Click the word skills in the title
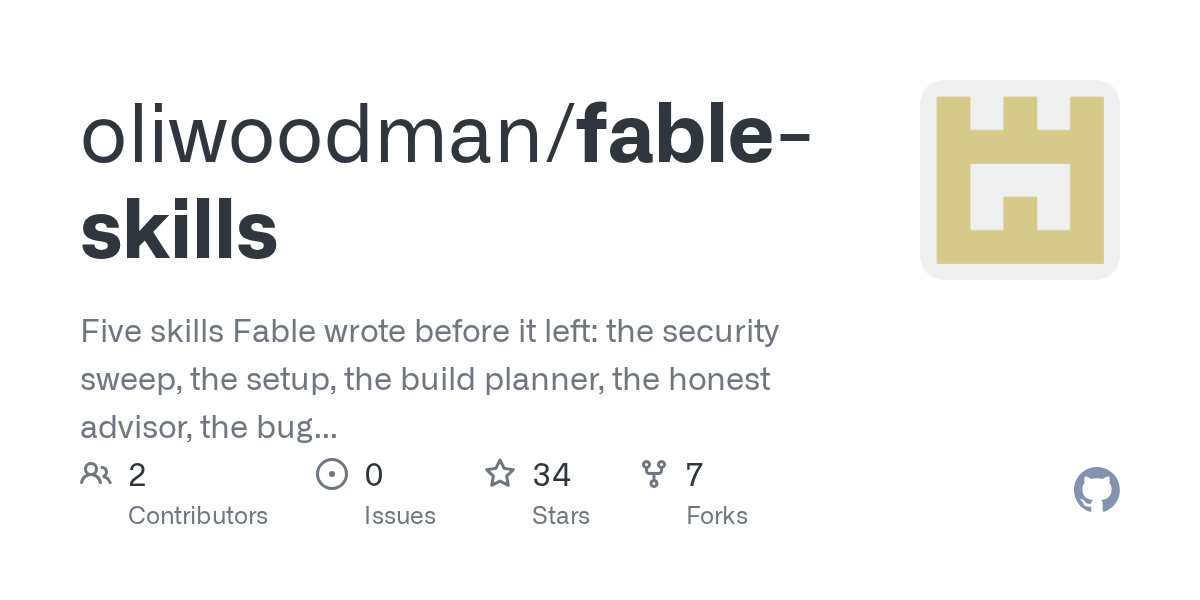The width and height of the screenshot is (1200, 600). [x=179, y=229]
